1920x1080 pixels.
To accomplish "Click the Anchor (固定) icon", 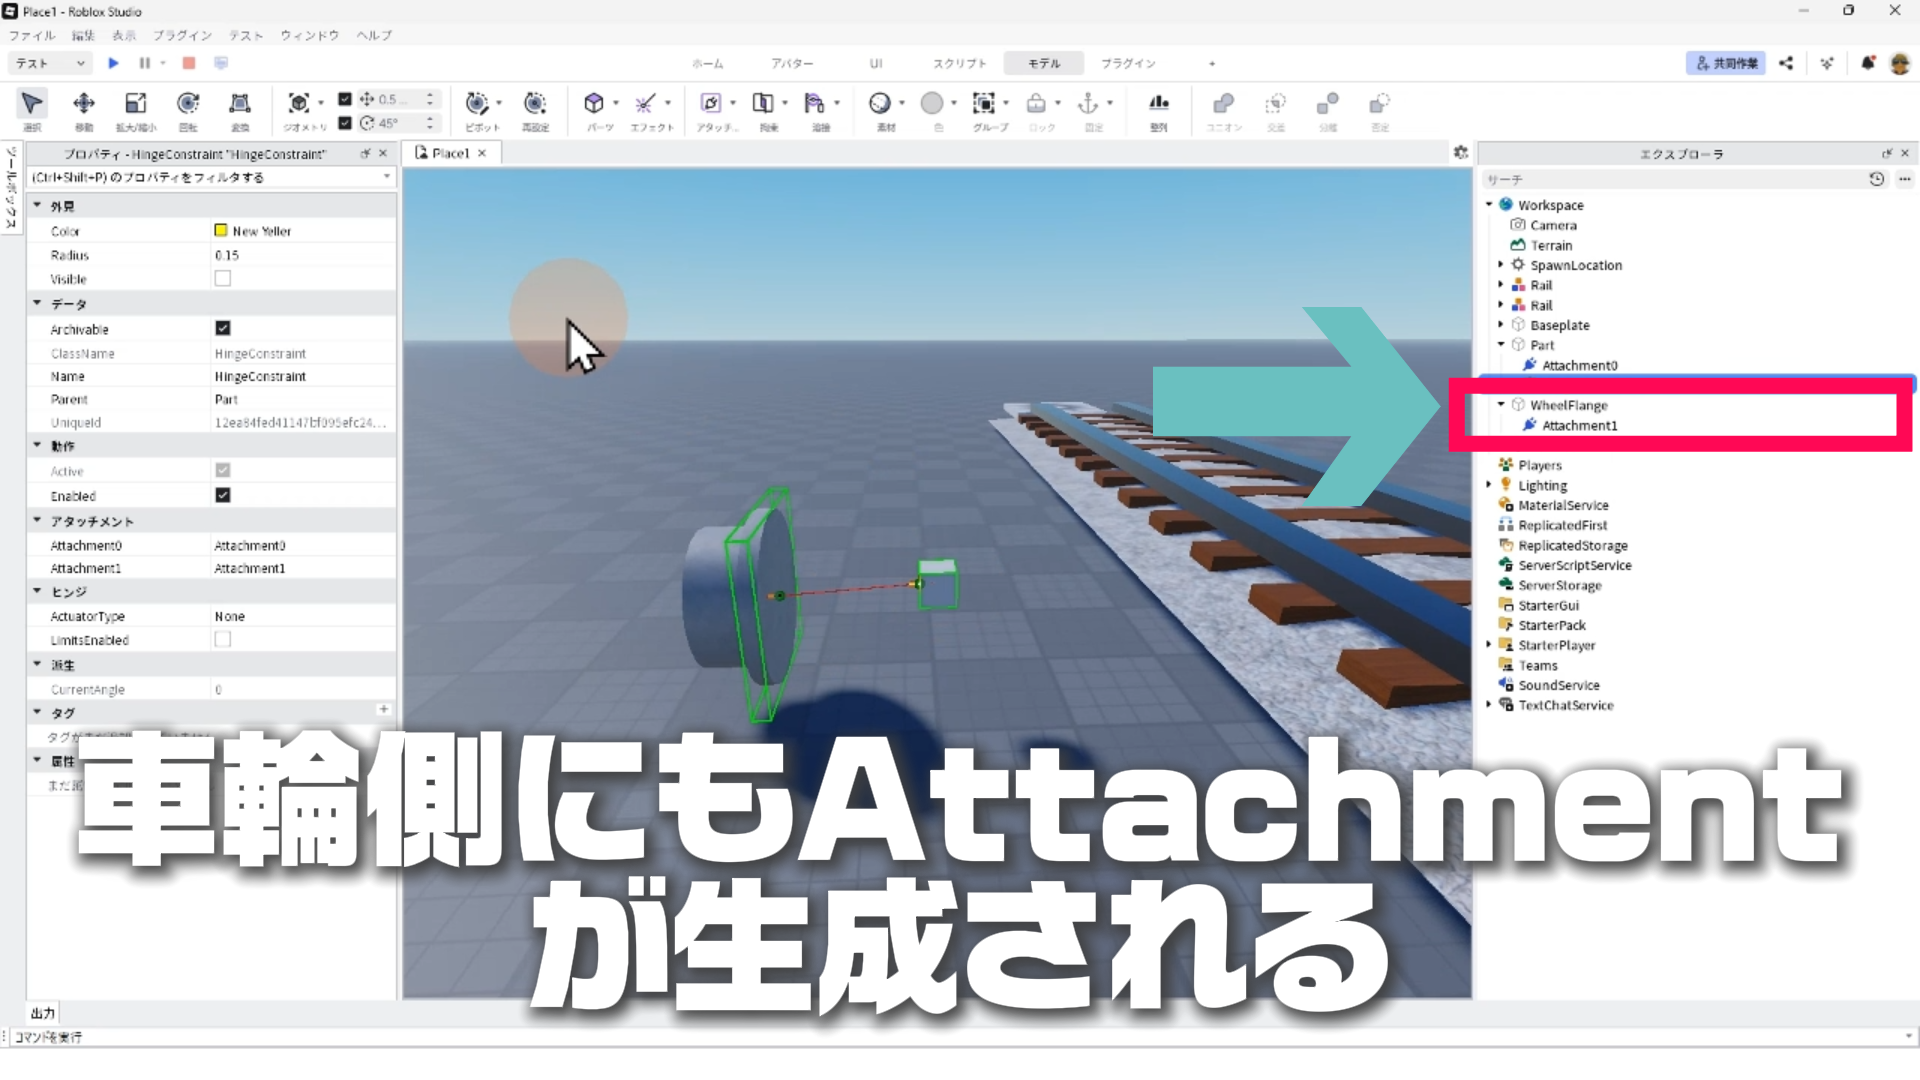I will (x=1088, y=104).
